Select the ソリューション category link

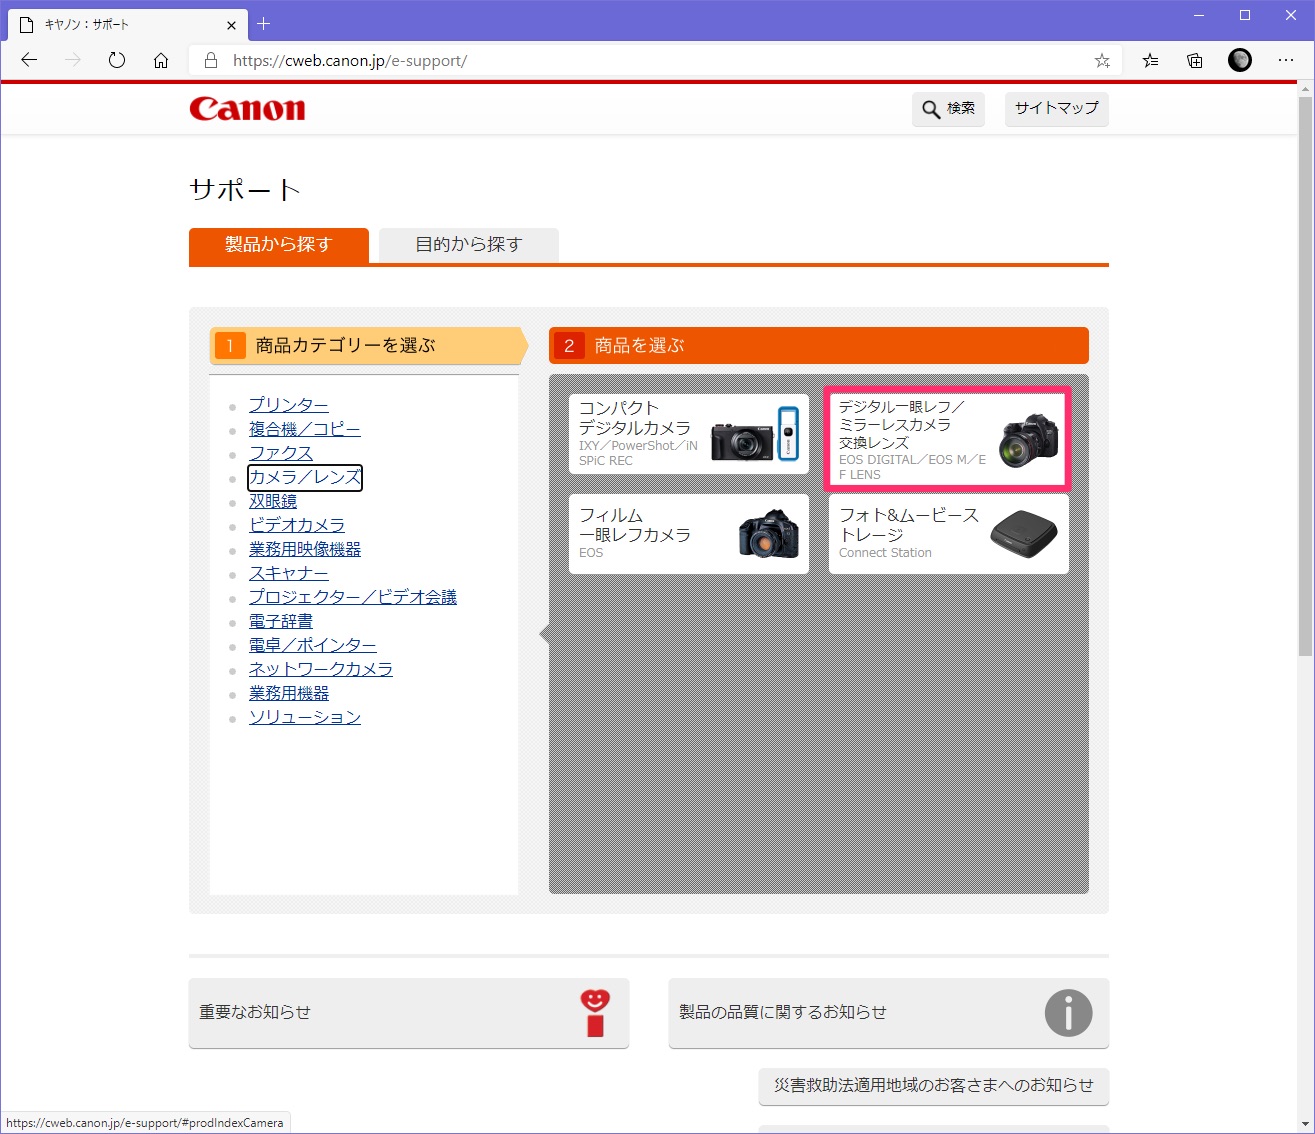click(305, 717)
